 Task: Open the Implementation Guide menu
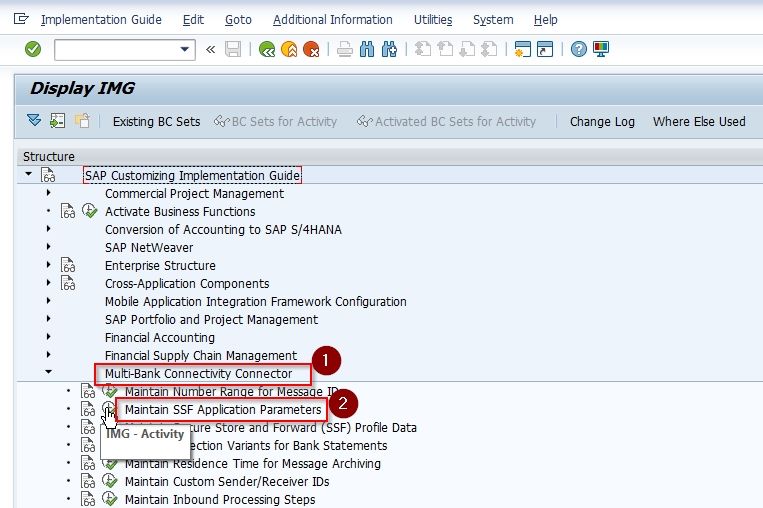(x=101, y=19)
